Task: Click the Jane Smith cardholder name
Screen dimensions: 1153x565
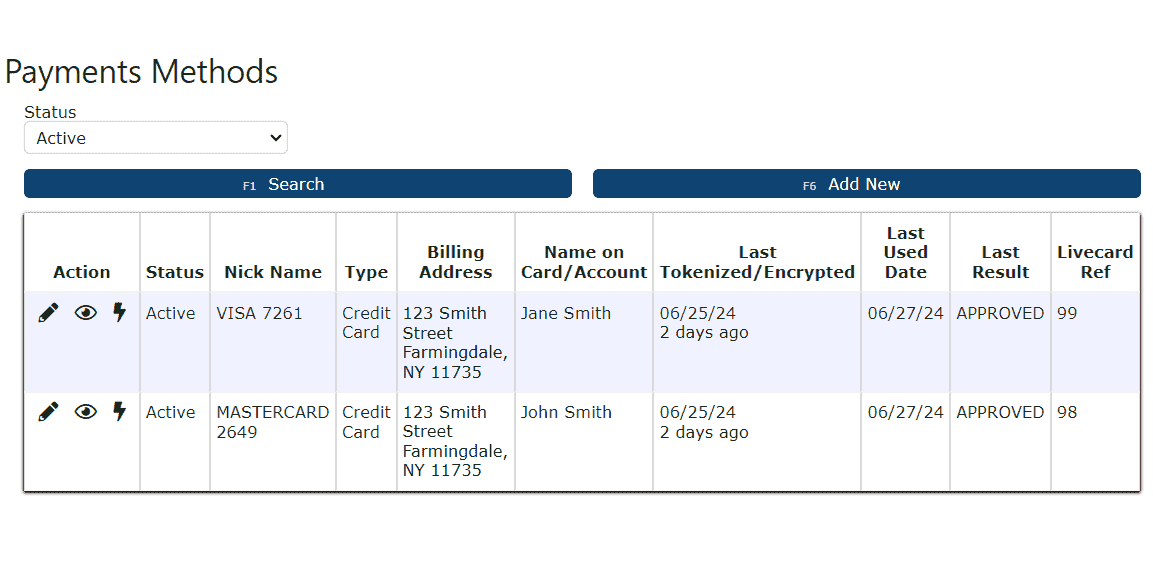Action: click(x=565, y=313)
